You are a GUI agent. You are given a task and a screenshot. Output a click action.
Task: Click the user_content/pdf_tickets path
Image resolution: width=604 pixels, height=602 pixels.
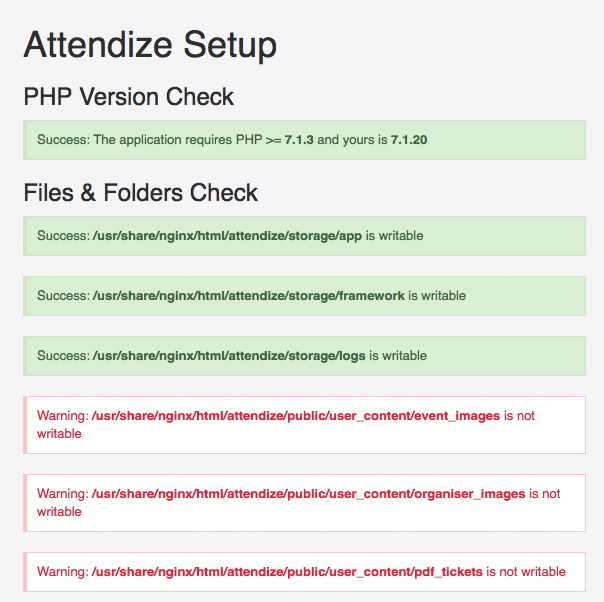287,572
